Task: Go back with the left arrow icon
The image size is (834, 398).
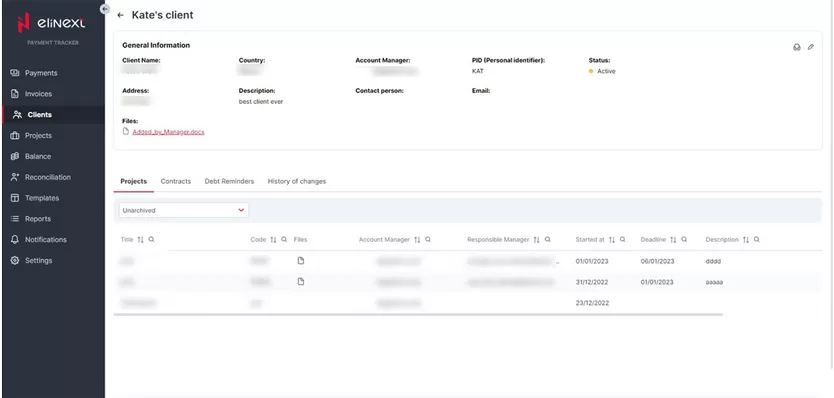Action: pyautogui.click(x=121, y=15)
